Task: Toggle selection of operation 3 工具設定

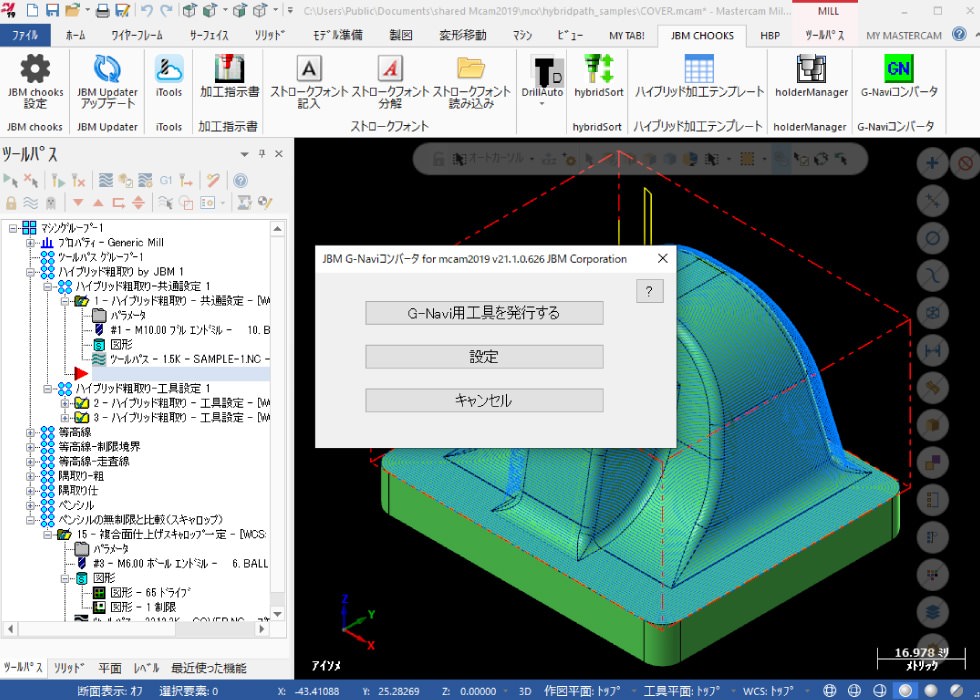Action: pyautogui.click(x=83, y=418)
